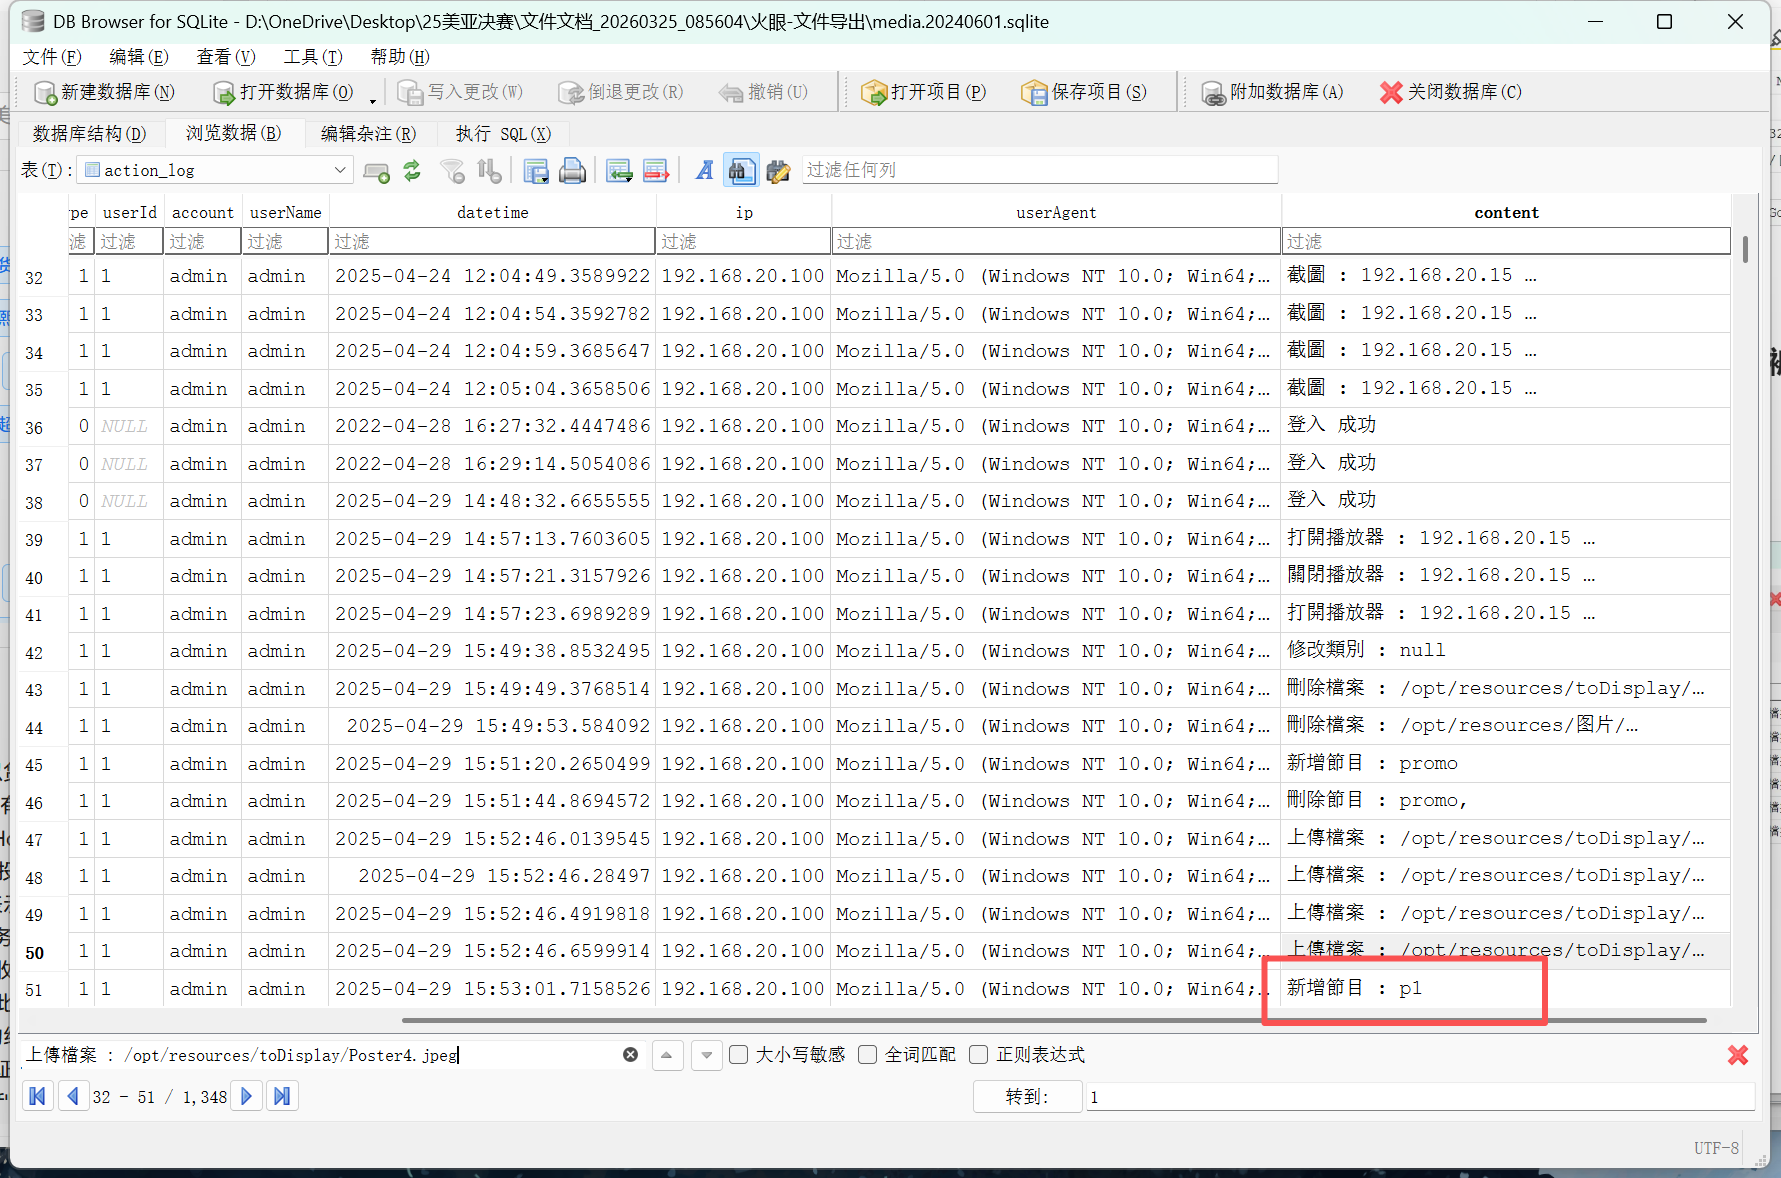Click the find previous match up arrow

click(667, 1055)
